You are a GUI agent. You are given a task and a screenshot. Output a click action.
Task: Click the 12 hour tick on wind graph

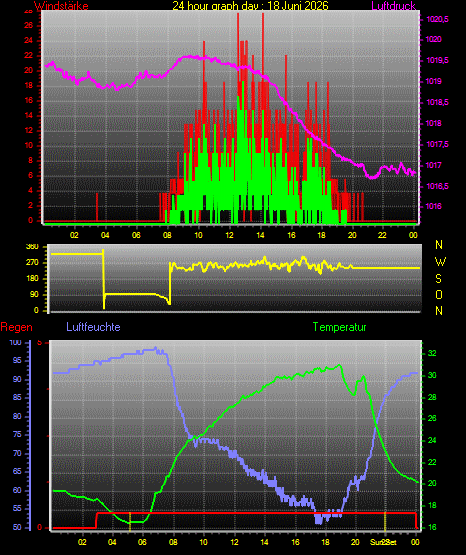229,235
